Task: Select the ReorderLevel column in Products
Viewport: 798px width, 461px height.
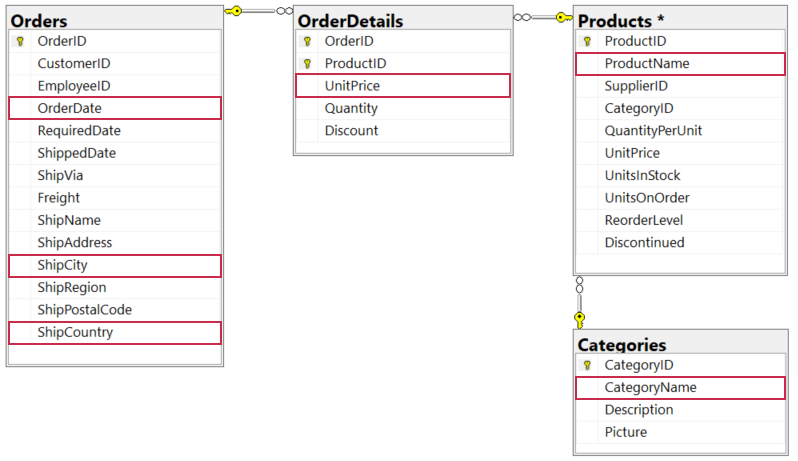Action: [x=680, y=220]
